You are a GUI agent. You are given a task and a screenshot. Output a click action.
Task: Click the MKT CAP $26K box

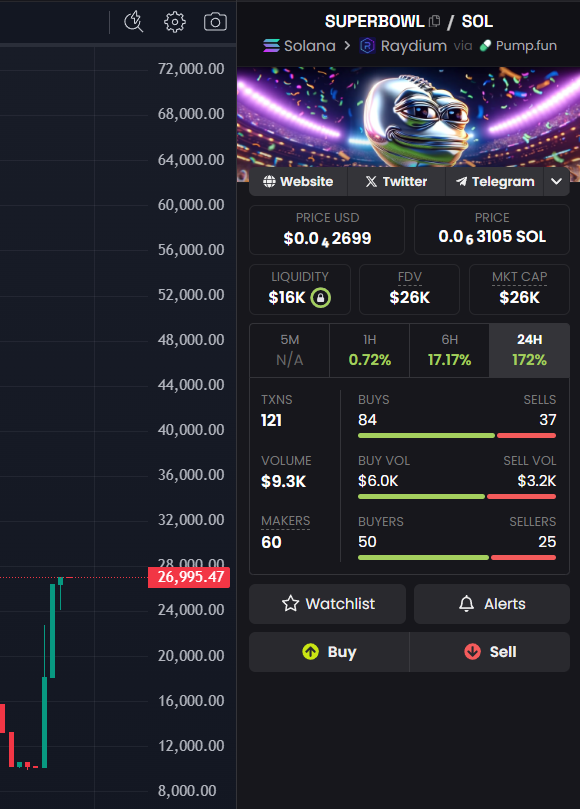(519, 289)
